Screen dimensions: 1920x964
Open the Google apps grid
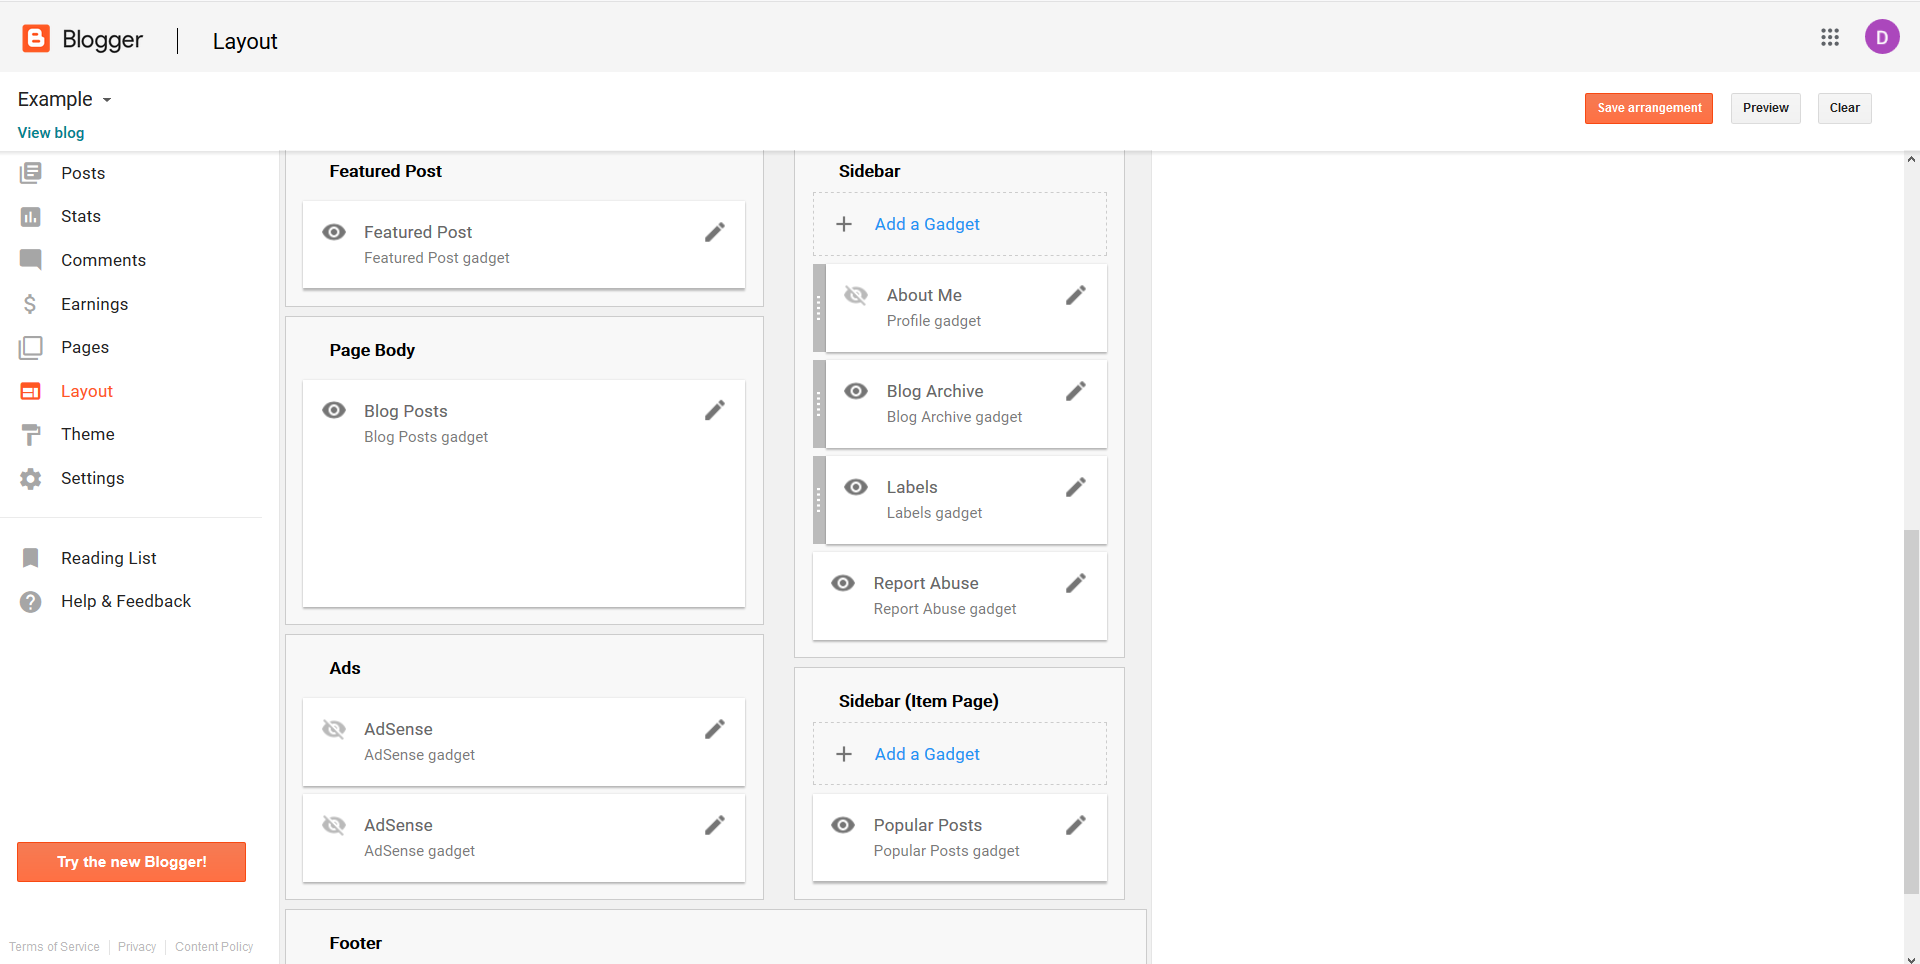pos(1830,37)
